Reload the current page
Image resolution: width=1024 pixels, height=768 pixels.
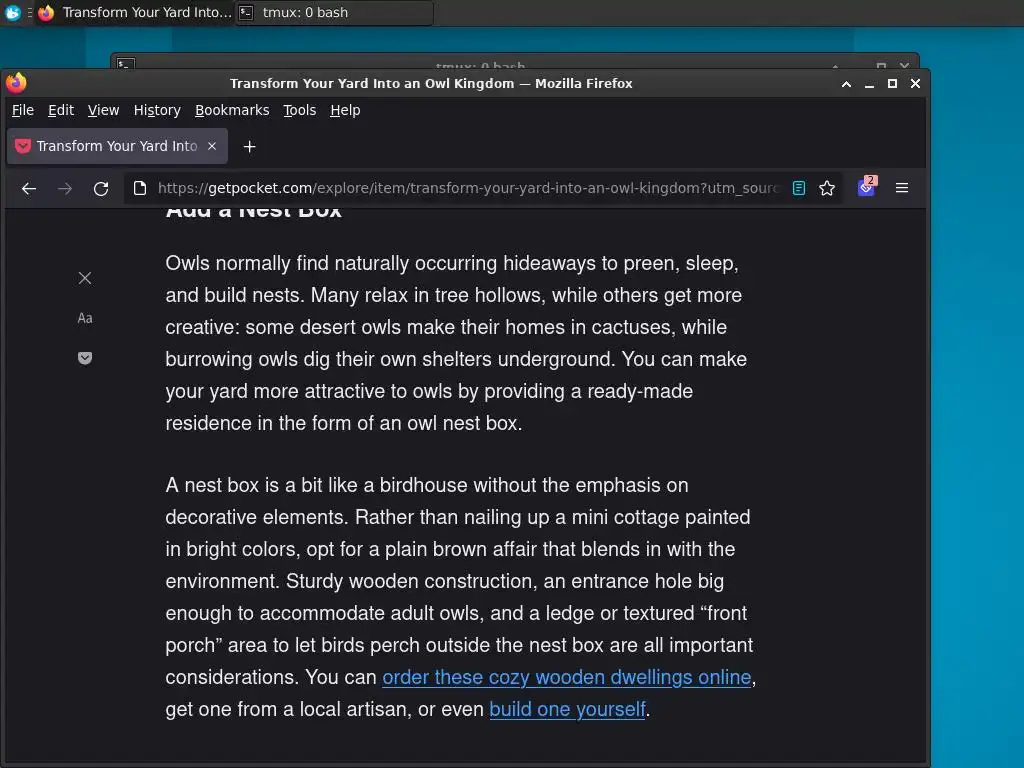101,189
